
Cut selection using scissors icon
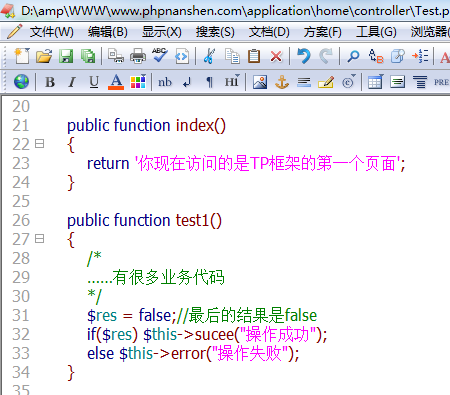tap(209, 56)
